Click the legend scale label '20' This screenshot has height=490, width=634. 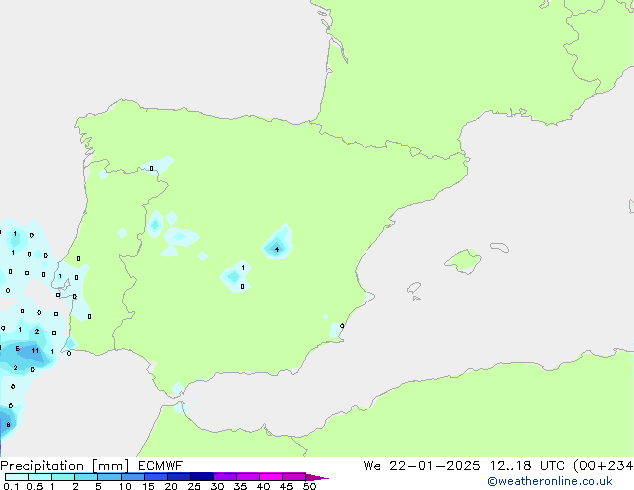click(171, 486)
